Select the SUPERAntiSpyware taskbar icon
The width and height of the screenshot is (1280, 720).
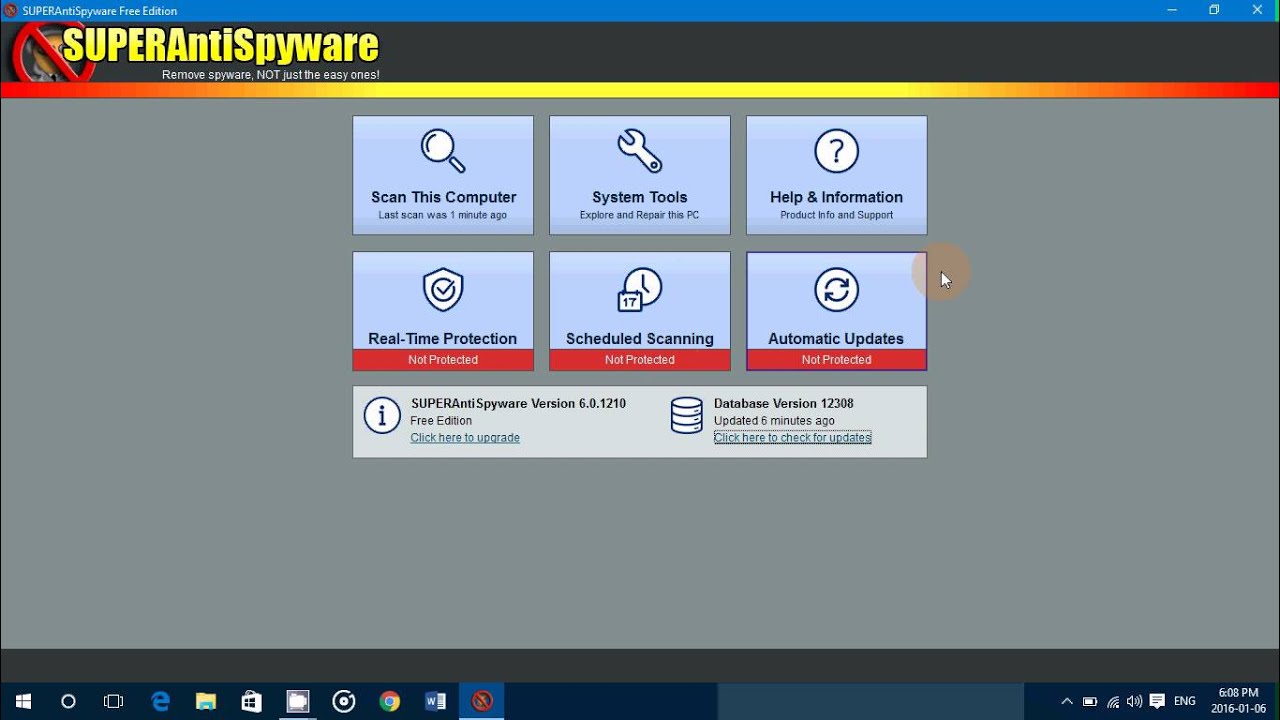coord(482,702)
